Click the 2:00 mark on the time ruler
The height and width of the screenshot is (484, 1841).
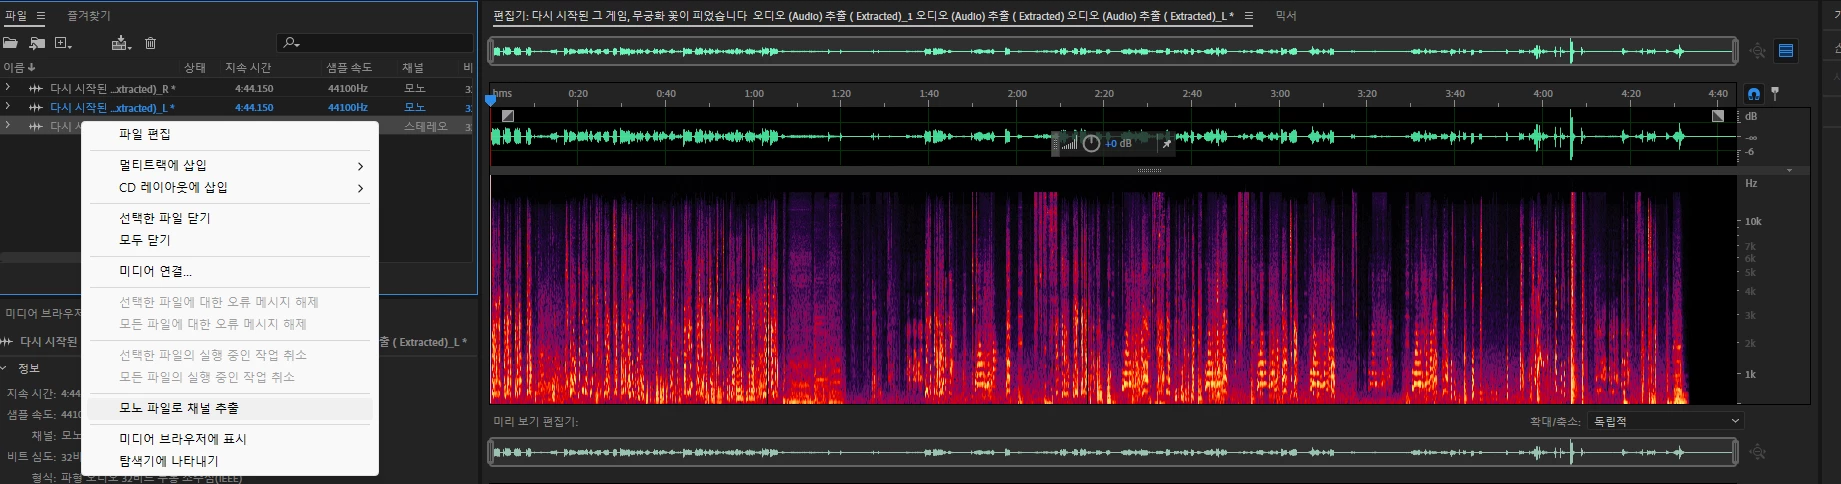click(1017, 93)
